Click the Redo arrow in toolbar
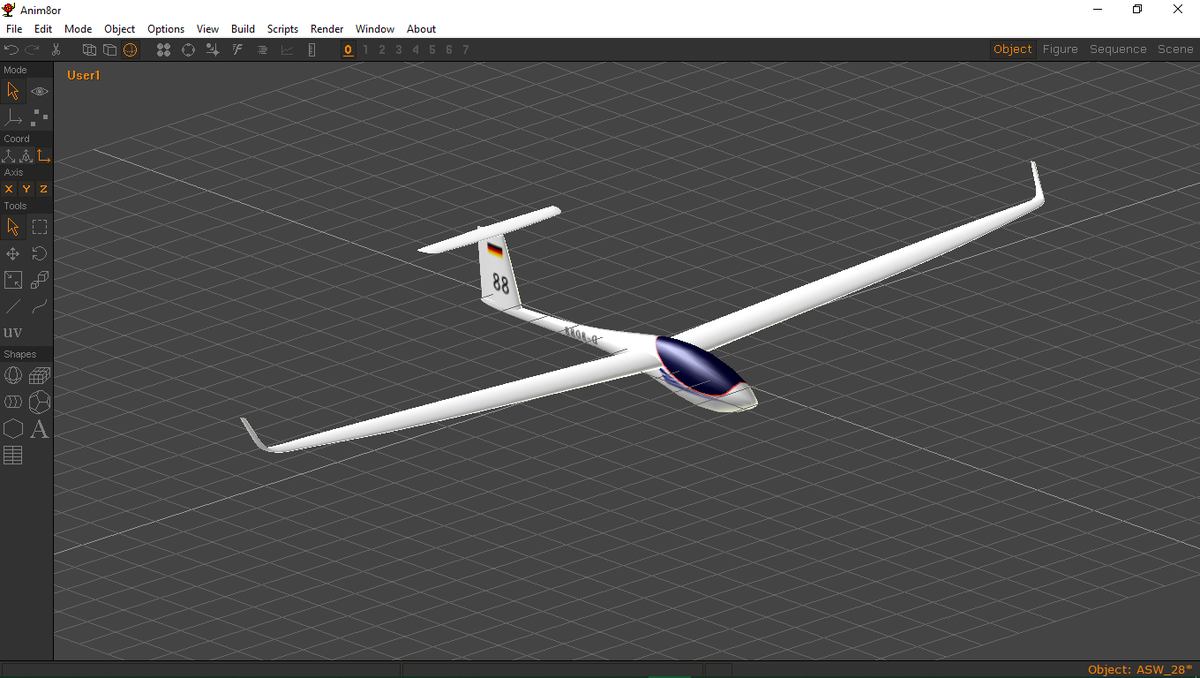Viewport: 1200px width, 678px height. (33, 50)
